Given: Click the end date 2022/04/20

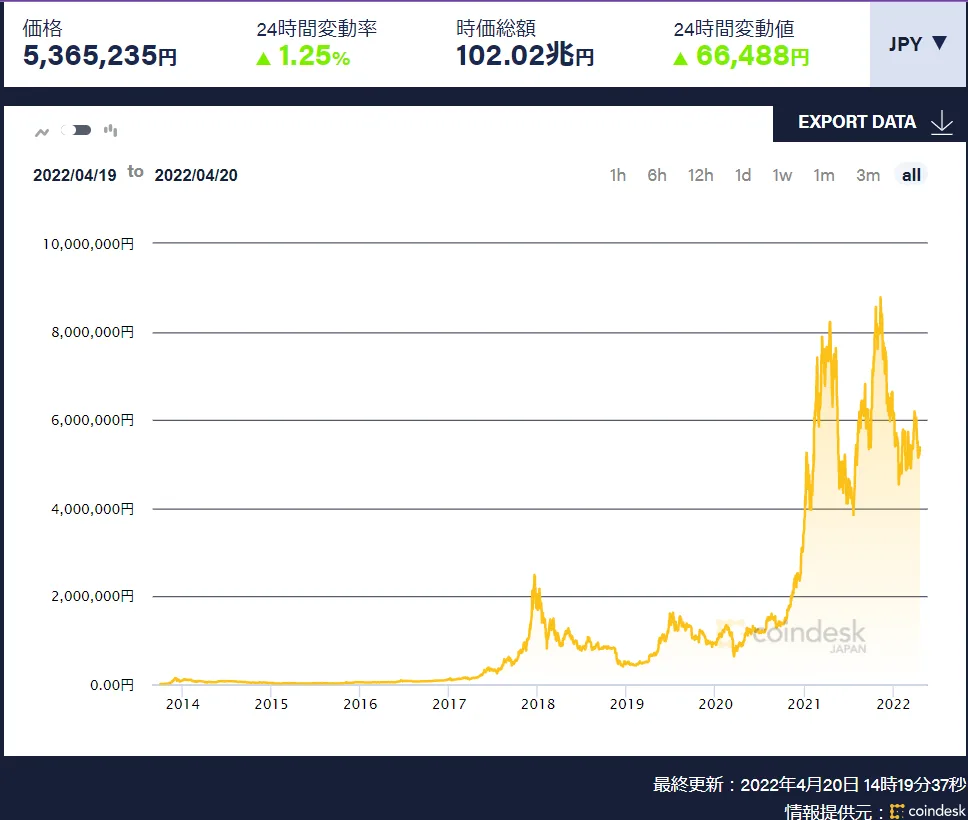Looking at the screenshot, I should click(x=196, y=175).
